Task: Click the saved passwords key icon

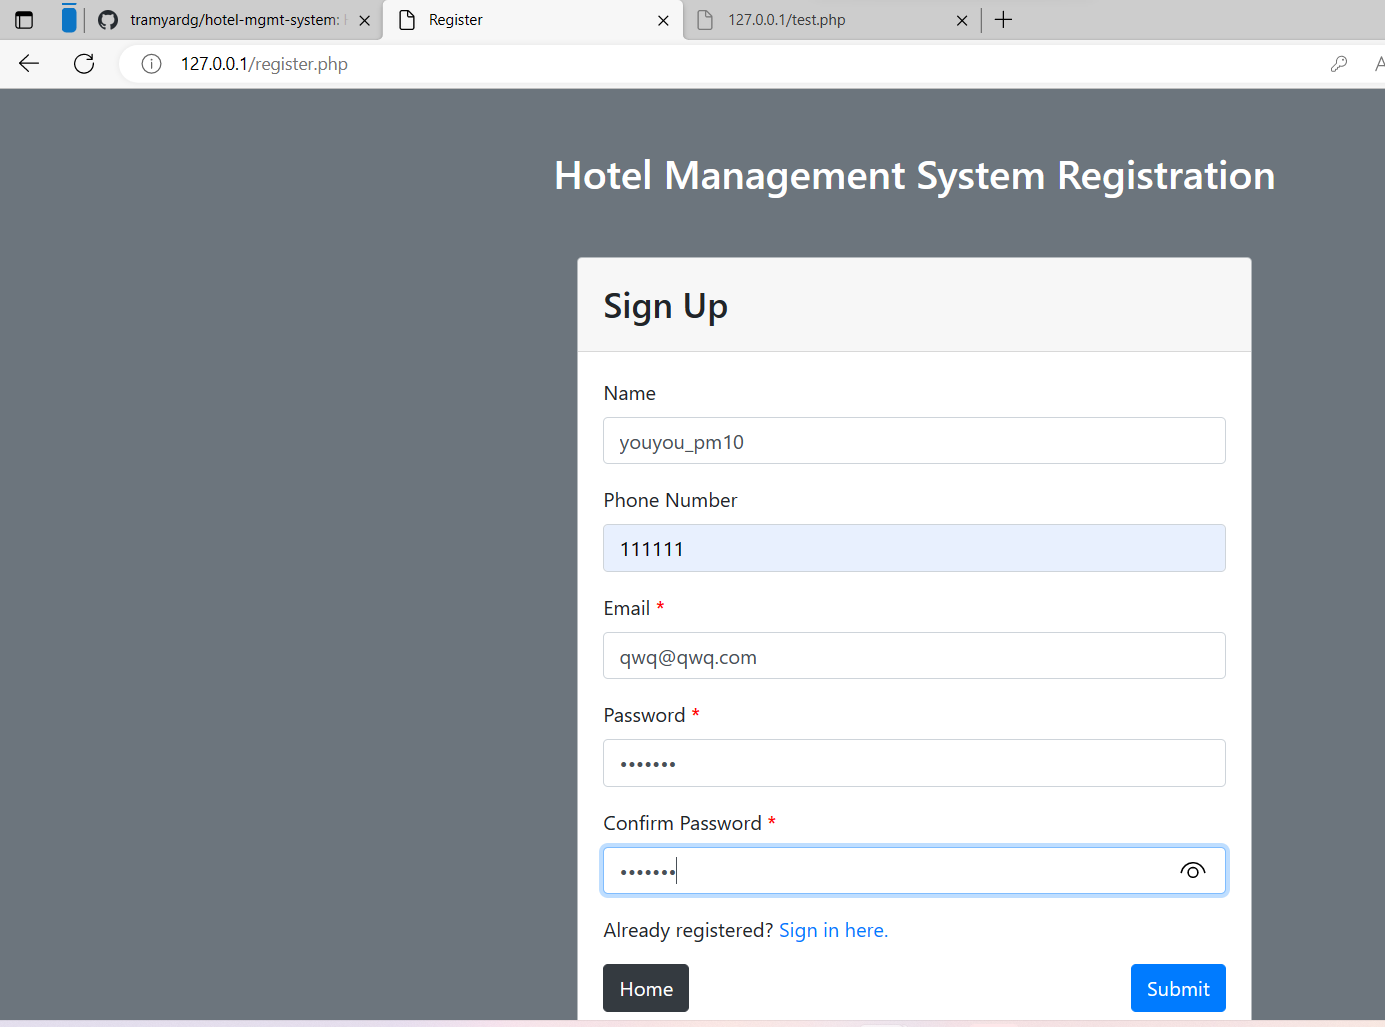Action: (1339, 64)
